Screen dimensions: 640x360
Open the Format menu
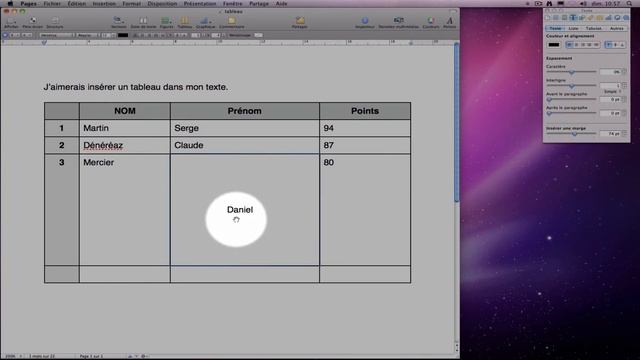click(131, 3)
